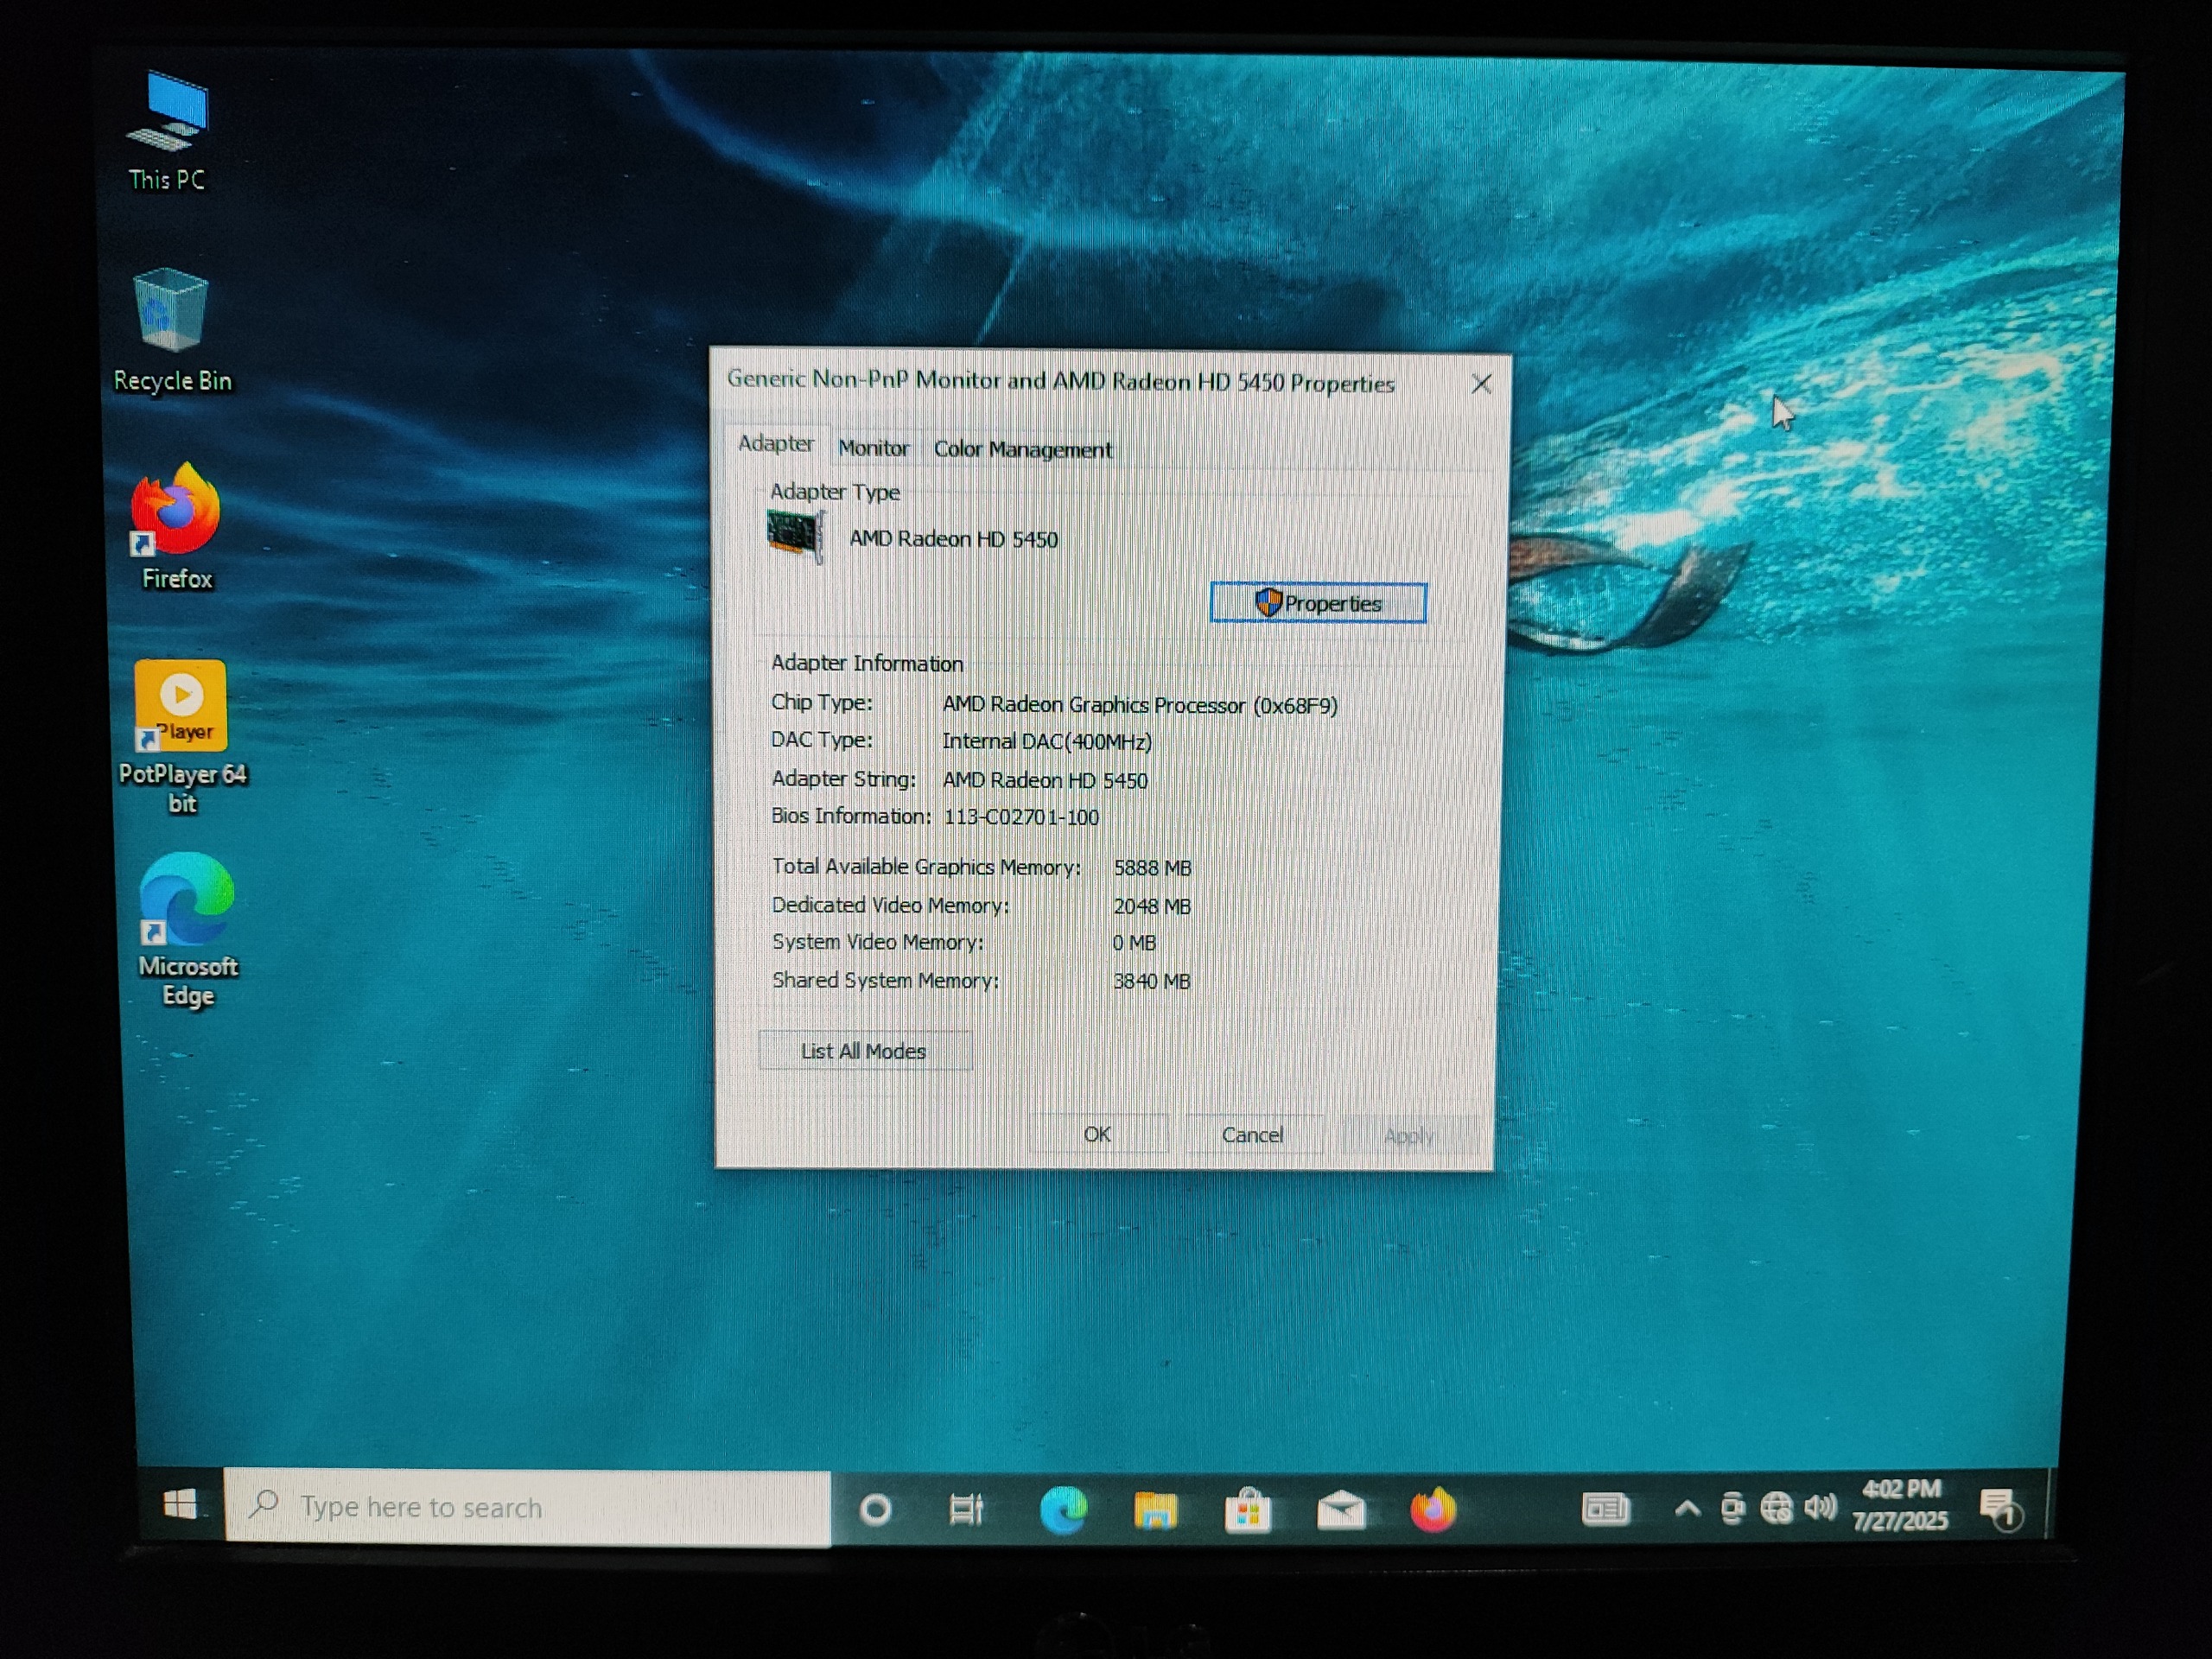Click the System Video Memory 0 MB value

1134,943
